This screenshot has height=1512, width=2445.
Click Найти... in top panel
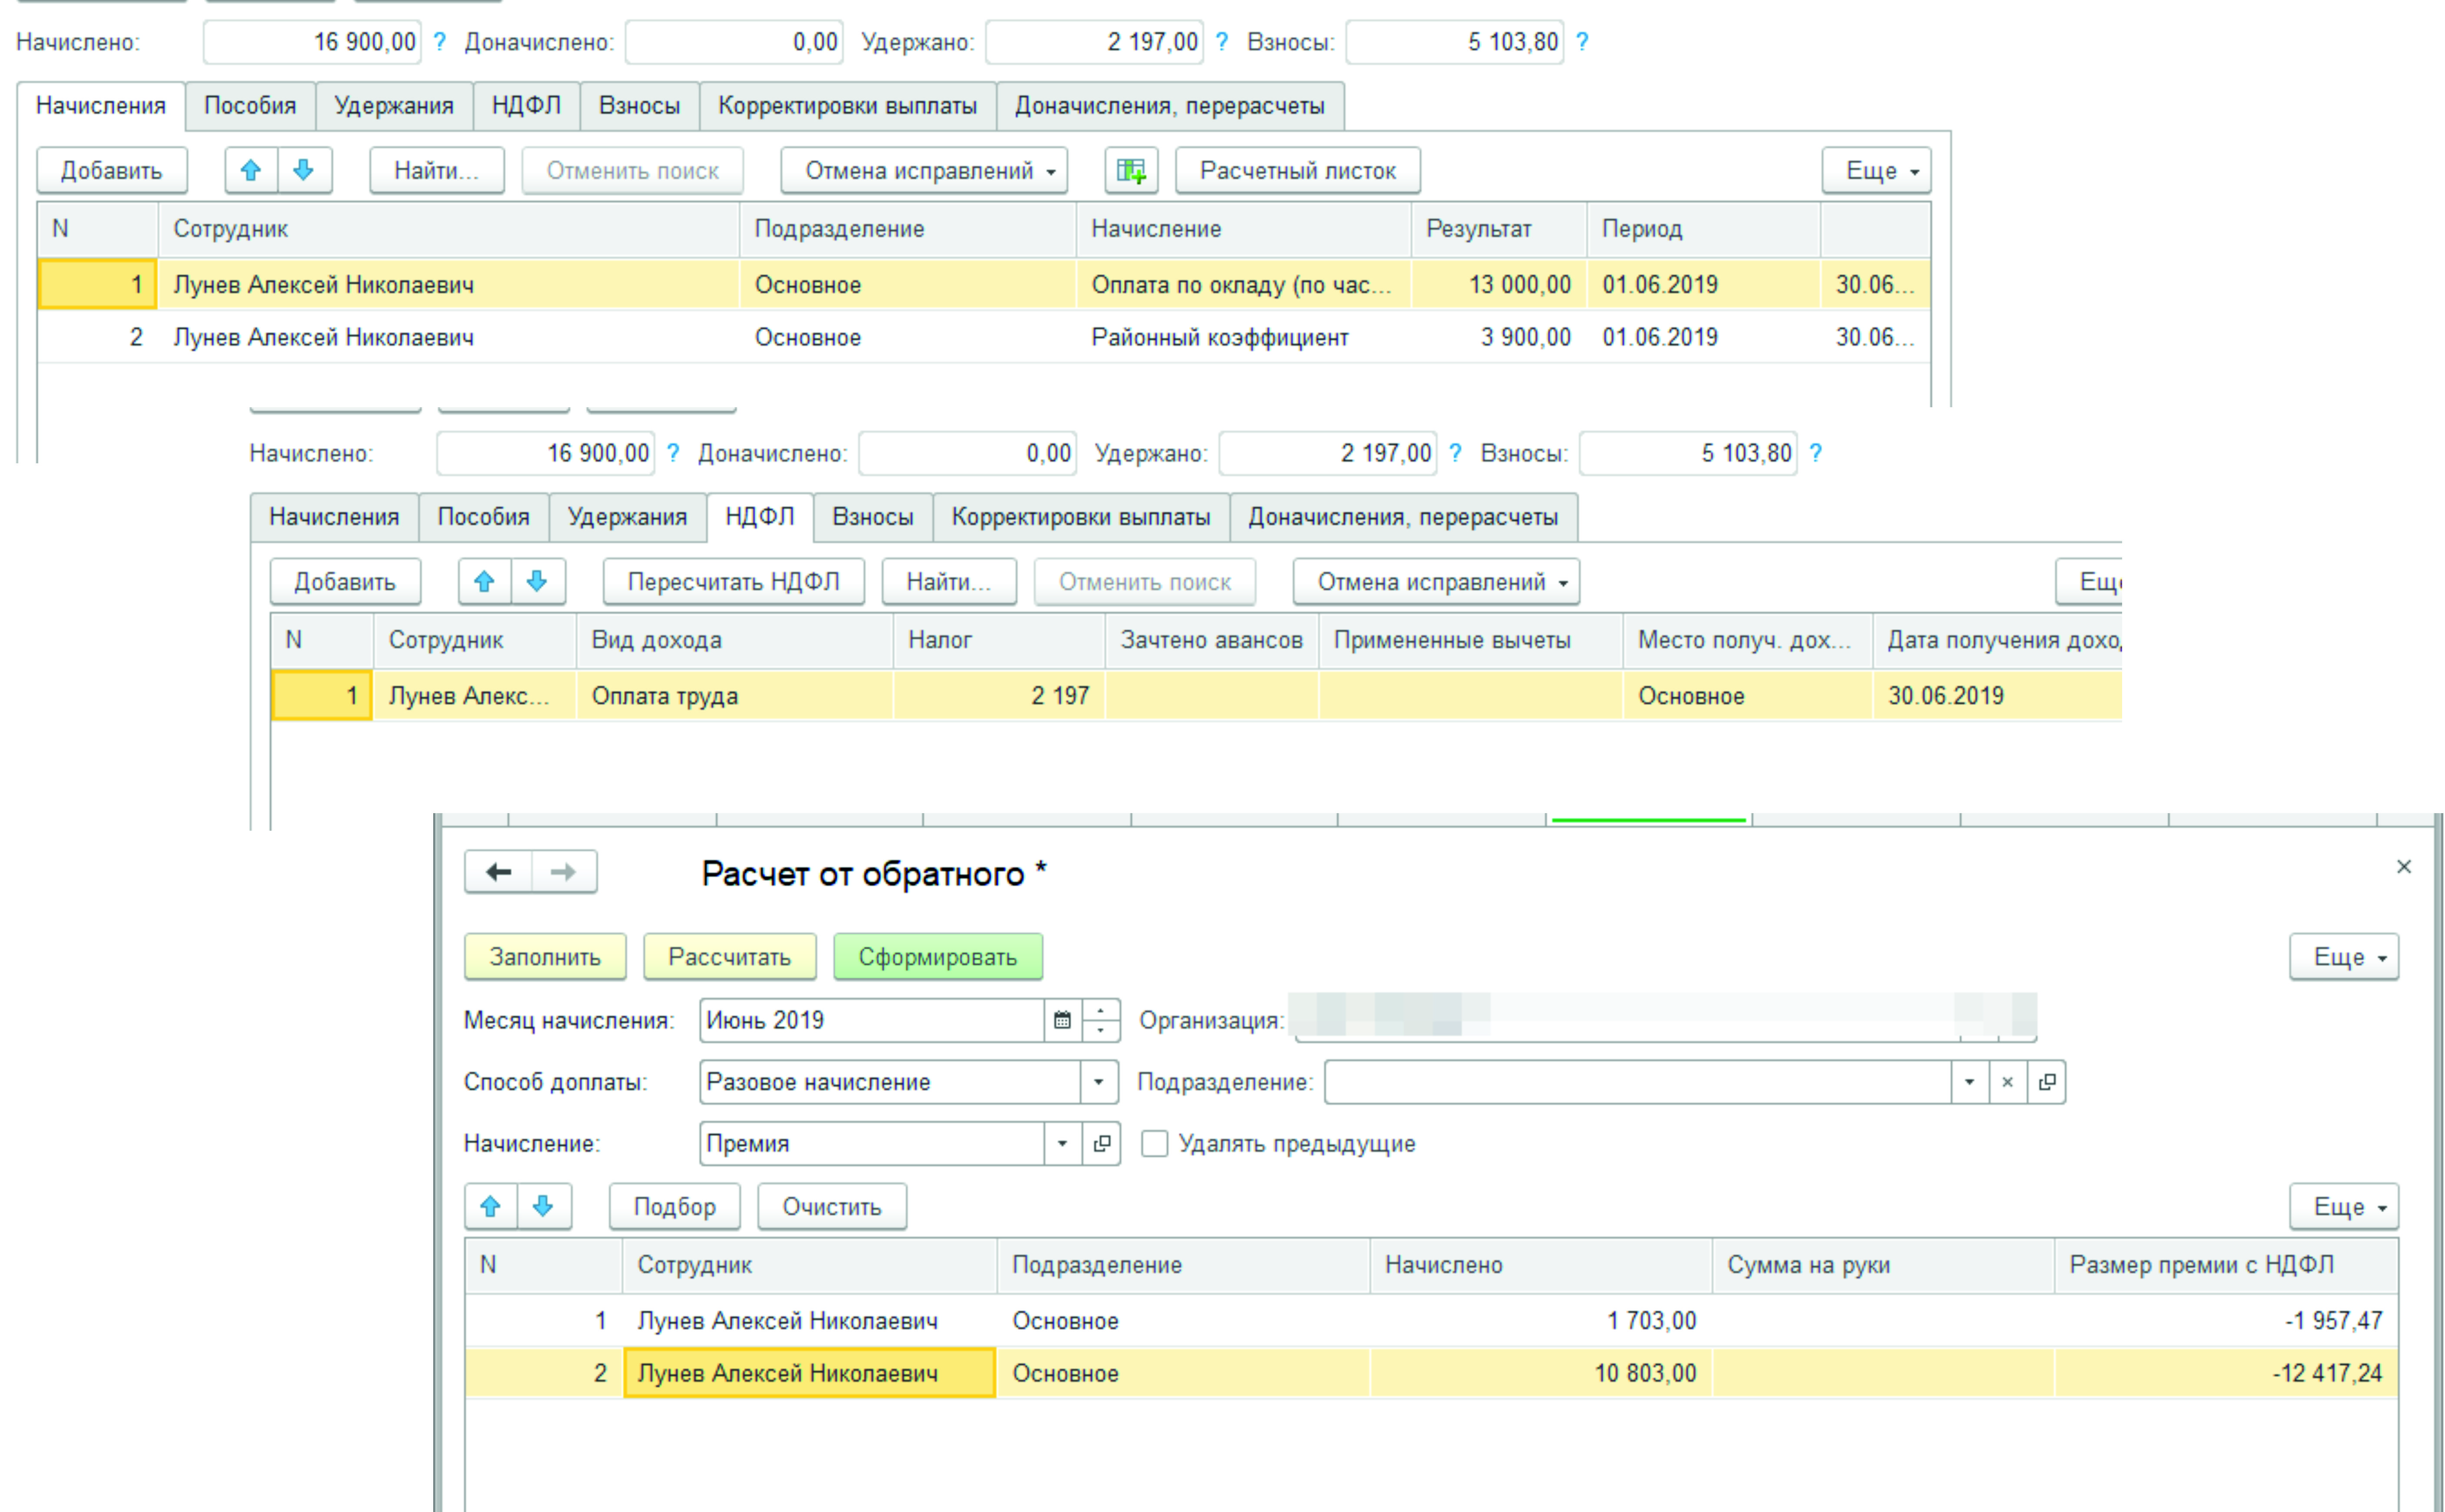pos(437,171)
